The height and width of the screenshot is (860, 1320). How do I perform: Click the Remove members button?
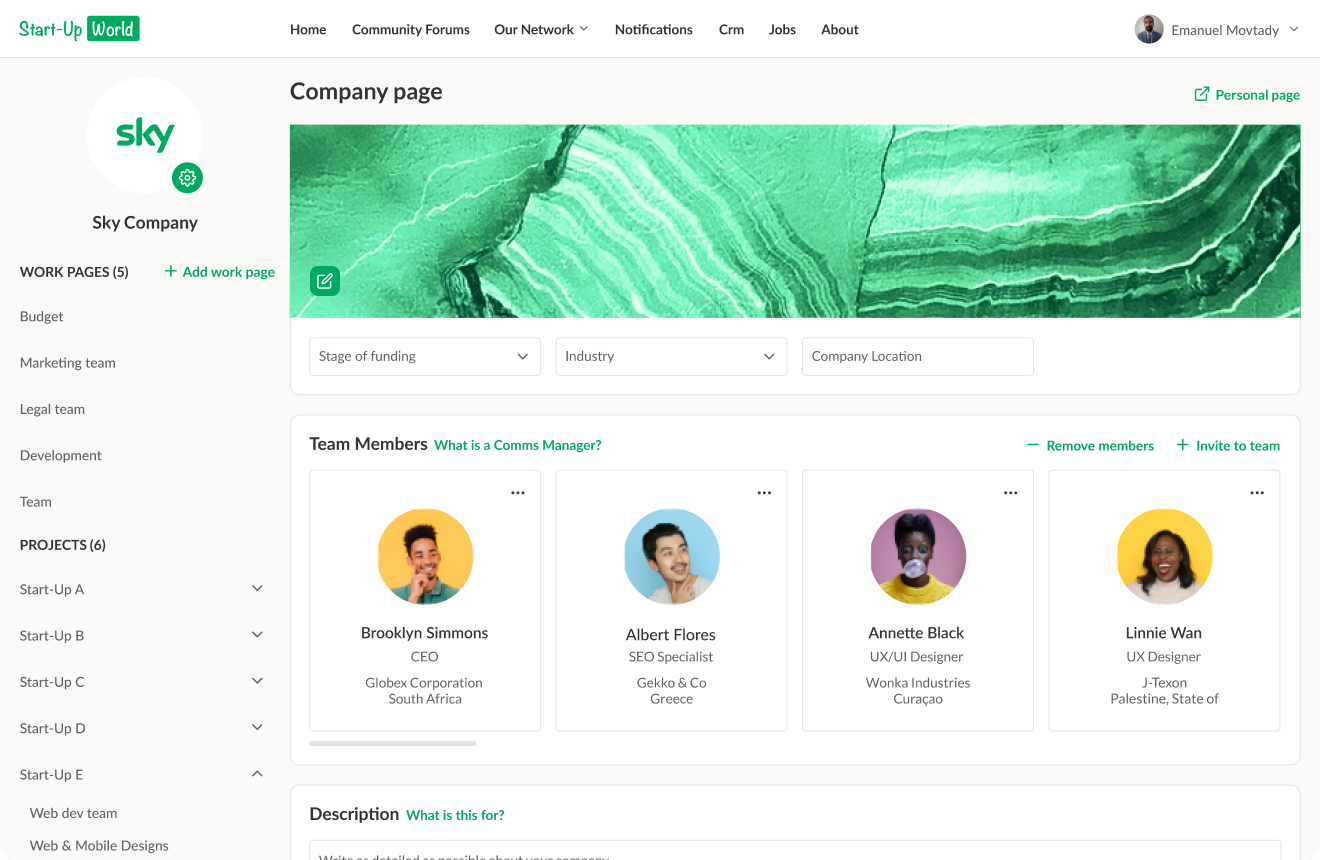pos(1090,446)
